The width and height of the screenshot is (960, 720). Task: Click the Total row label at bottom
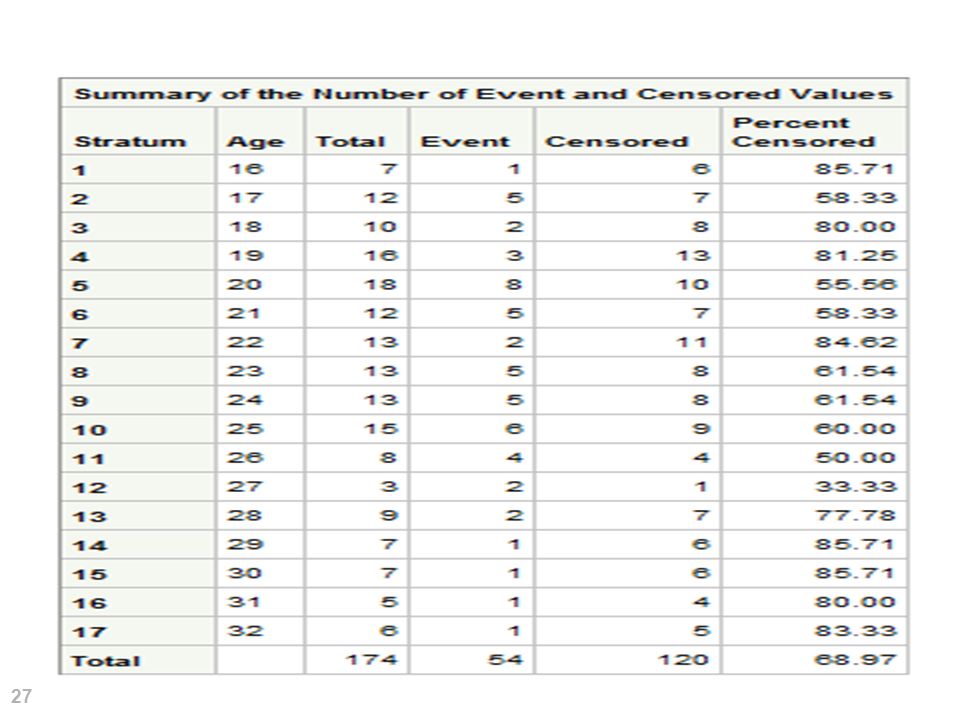106,661
